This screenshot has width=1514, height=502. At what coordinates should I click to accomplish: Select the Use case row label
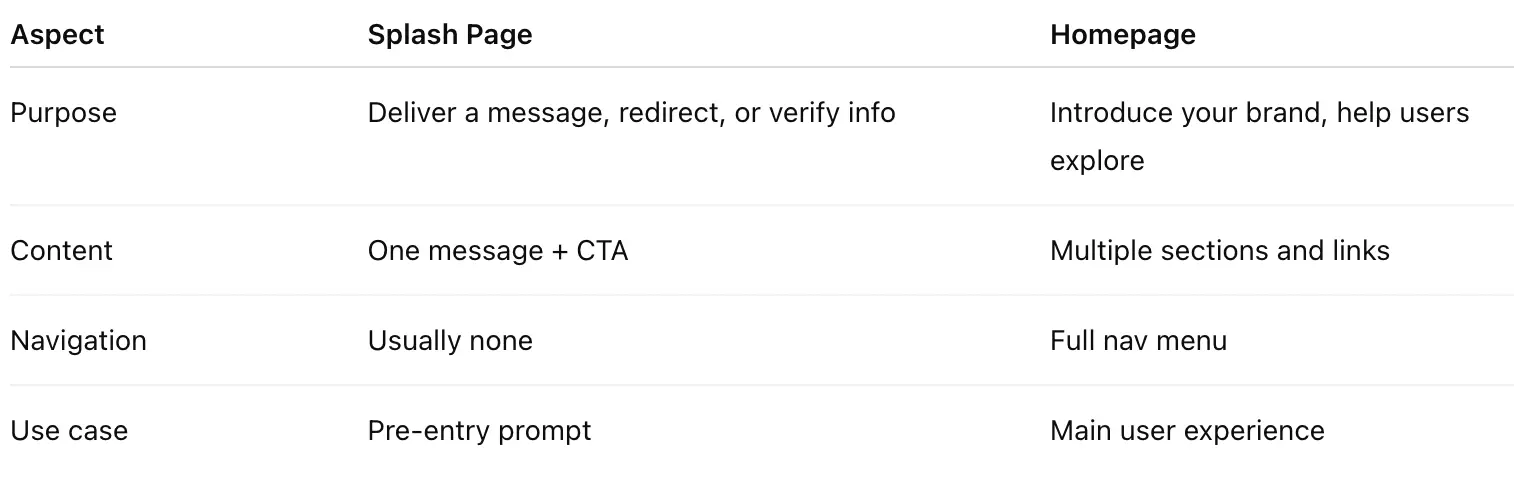tap(69, 431)
